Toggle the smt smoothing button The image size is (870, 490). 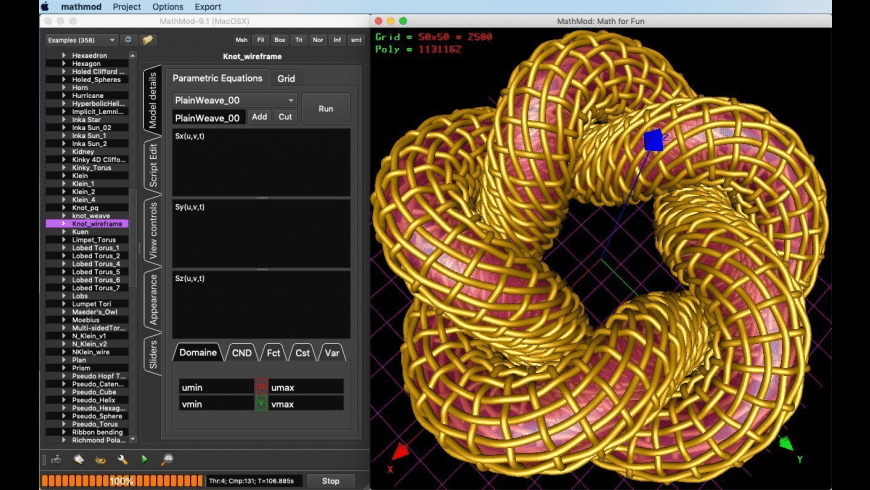click(356, 40)
